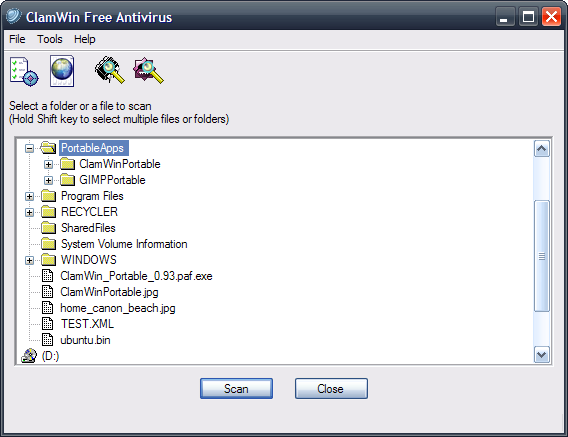Viewport: 568px width, 437px height.
Task: Click the Update Virus Database globe icon
Action: coord(62,71)
